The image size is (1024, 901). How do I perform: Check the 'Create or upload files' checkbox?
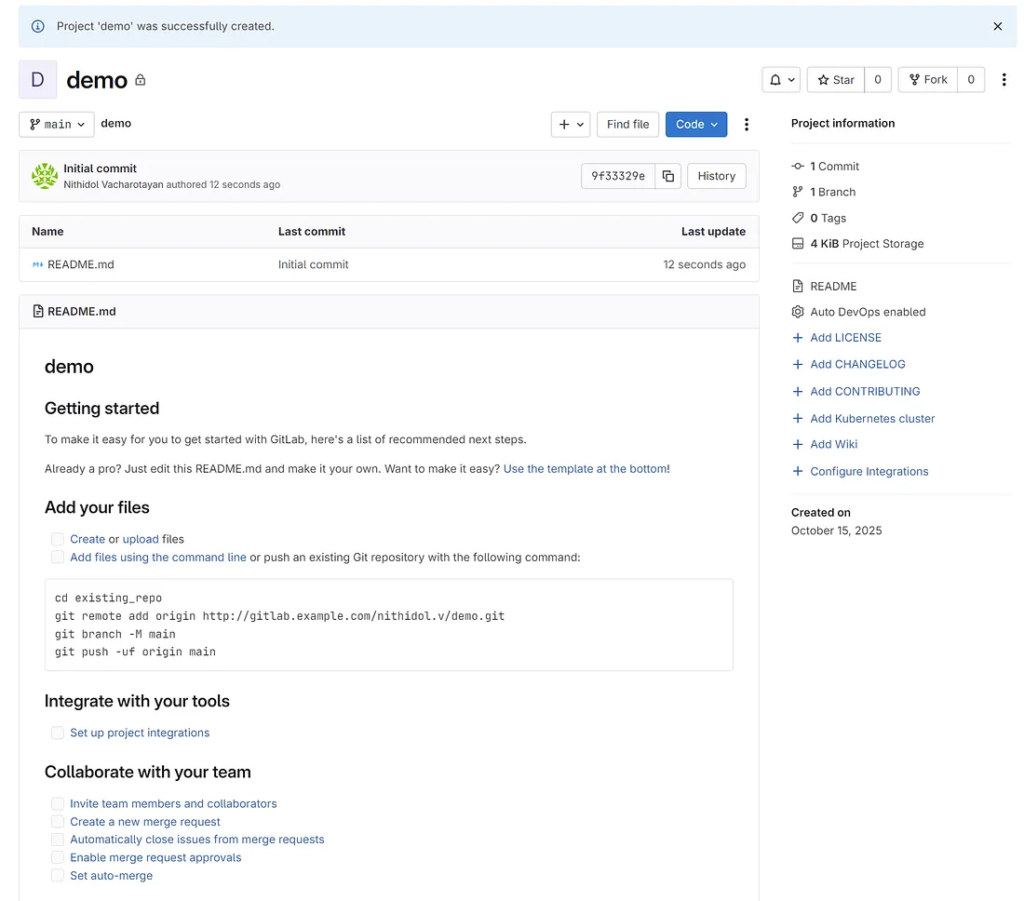58,539
